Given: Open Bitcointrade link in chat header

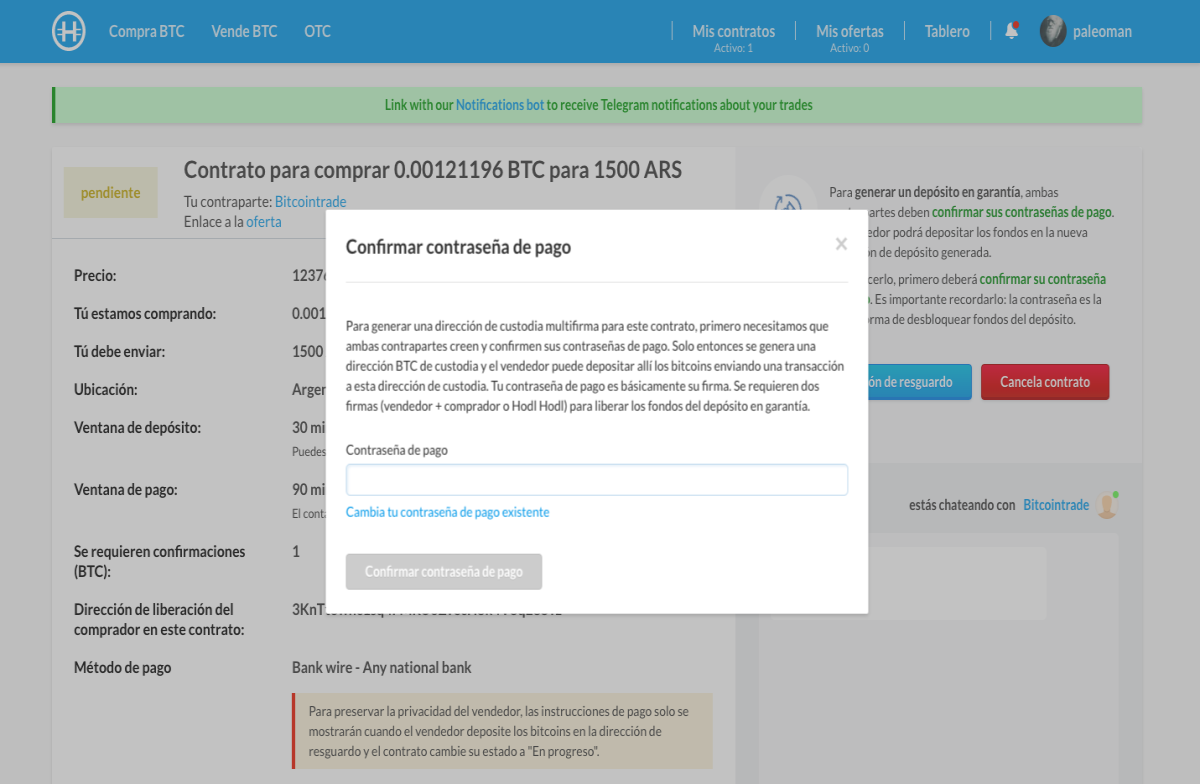Looking at the screenshot, I should point(1056,505).
